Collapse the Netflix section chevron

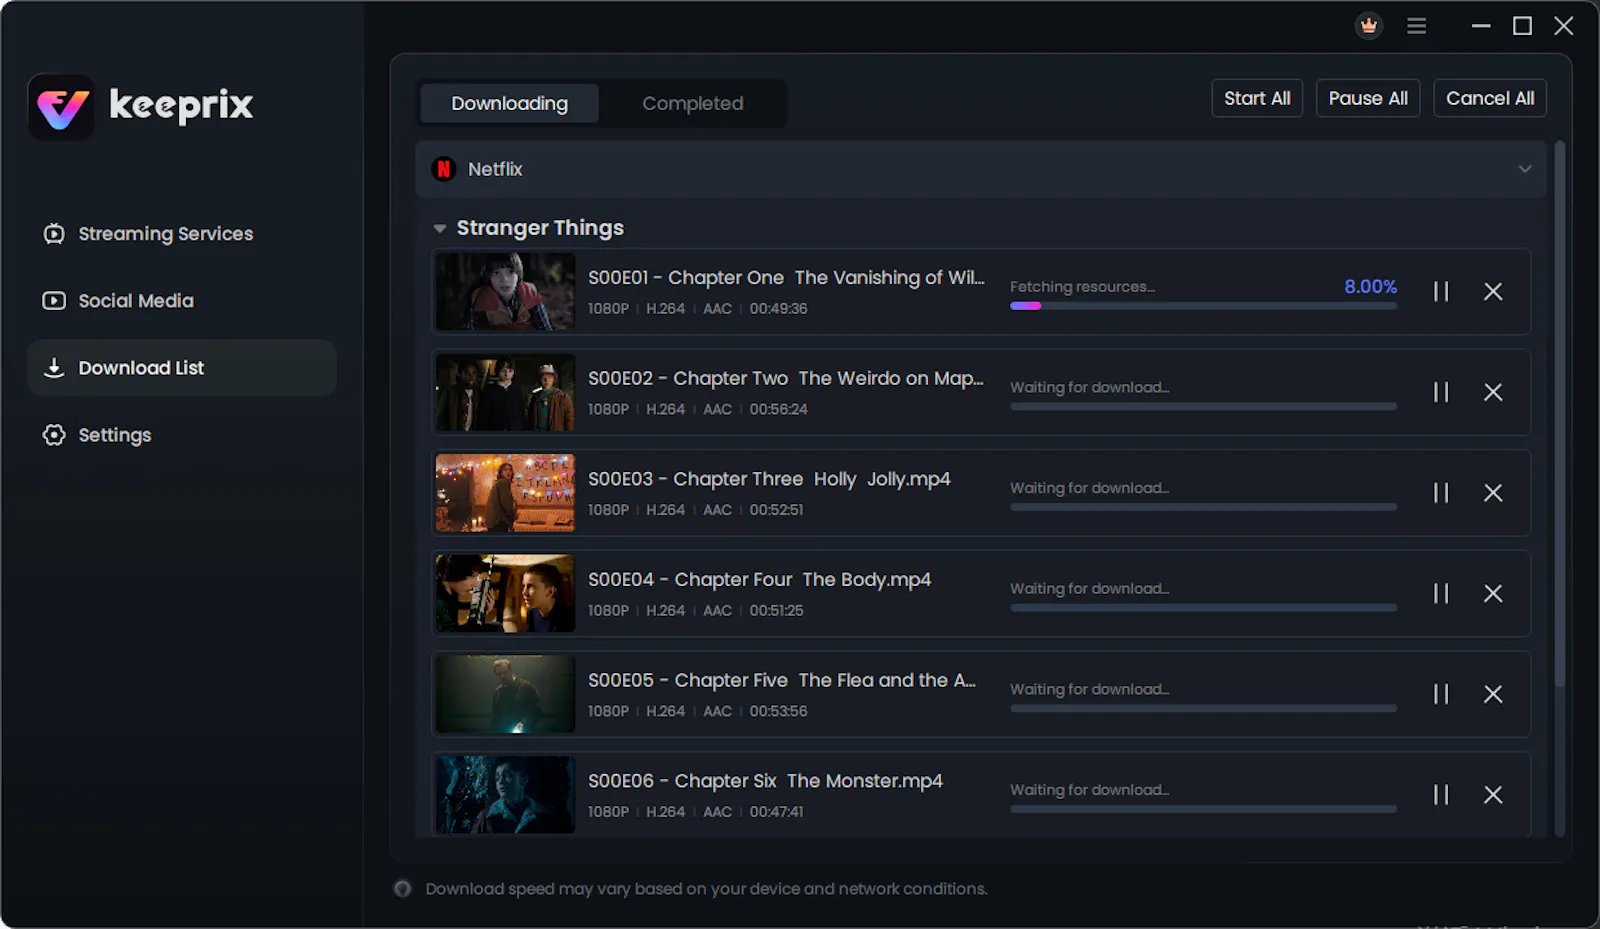1525,169
